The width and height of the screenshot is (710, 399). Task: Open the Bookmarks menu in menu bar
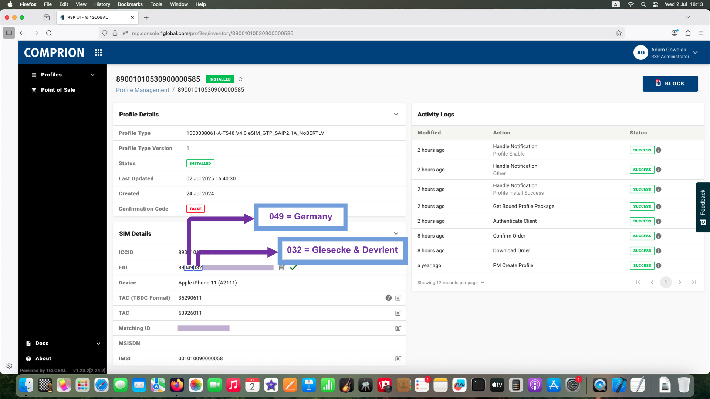click(x=130, y=4)
